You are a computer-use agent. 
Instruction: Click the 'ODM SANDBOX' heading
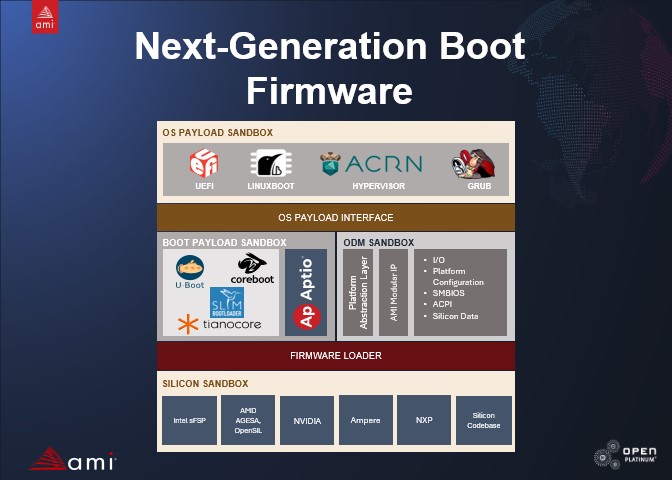coord(378,243)
